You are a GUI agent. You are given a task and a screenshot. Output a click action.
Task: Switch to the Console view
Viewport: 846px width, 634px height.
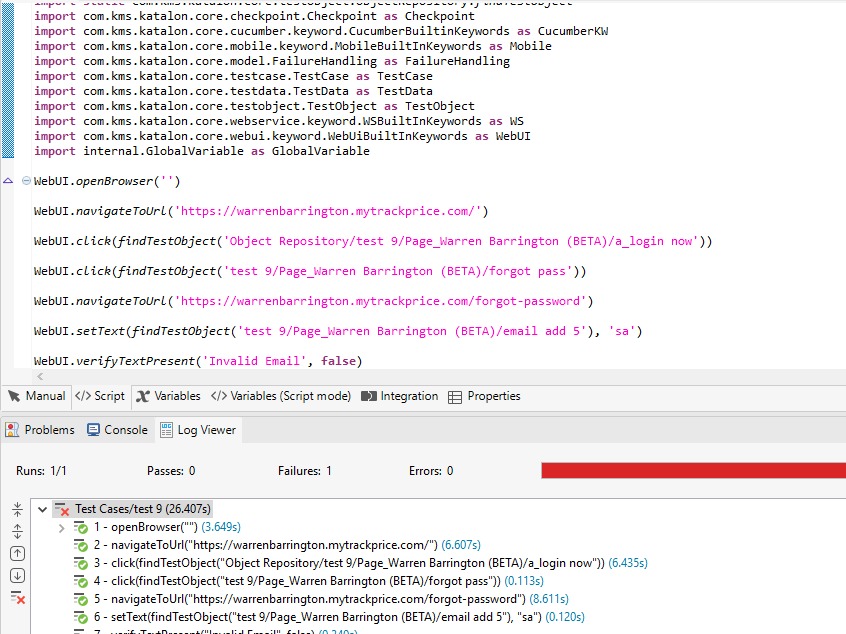pyautogui.click(x=117, y=430)
